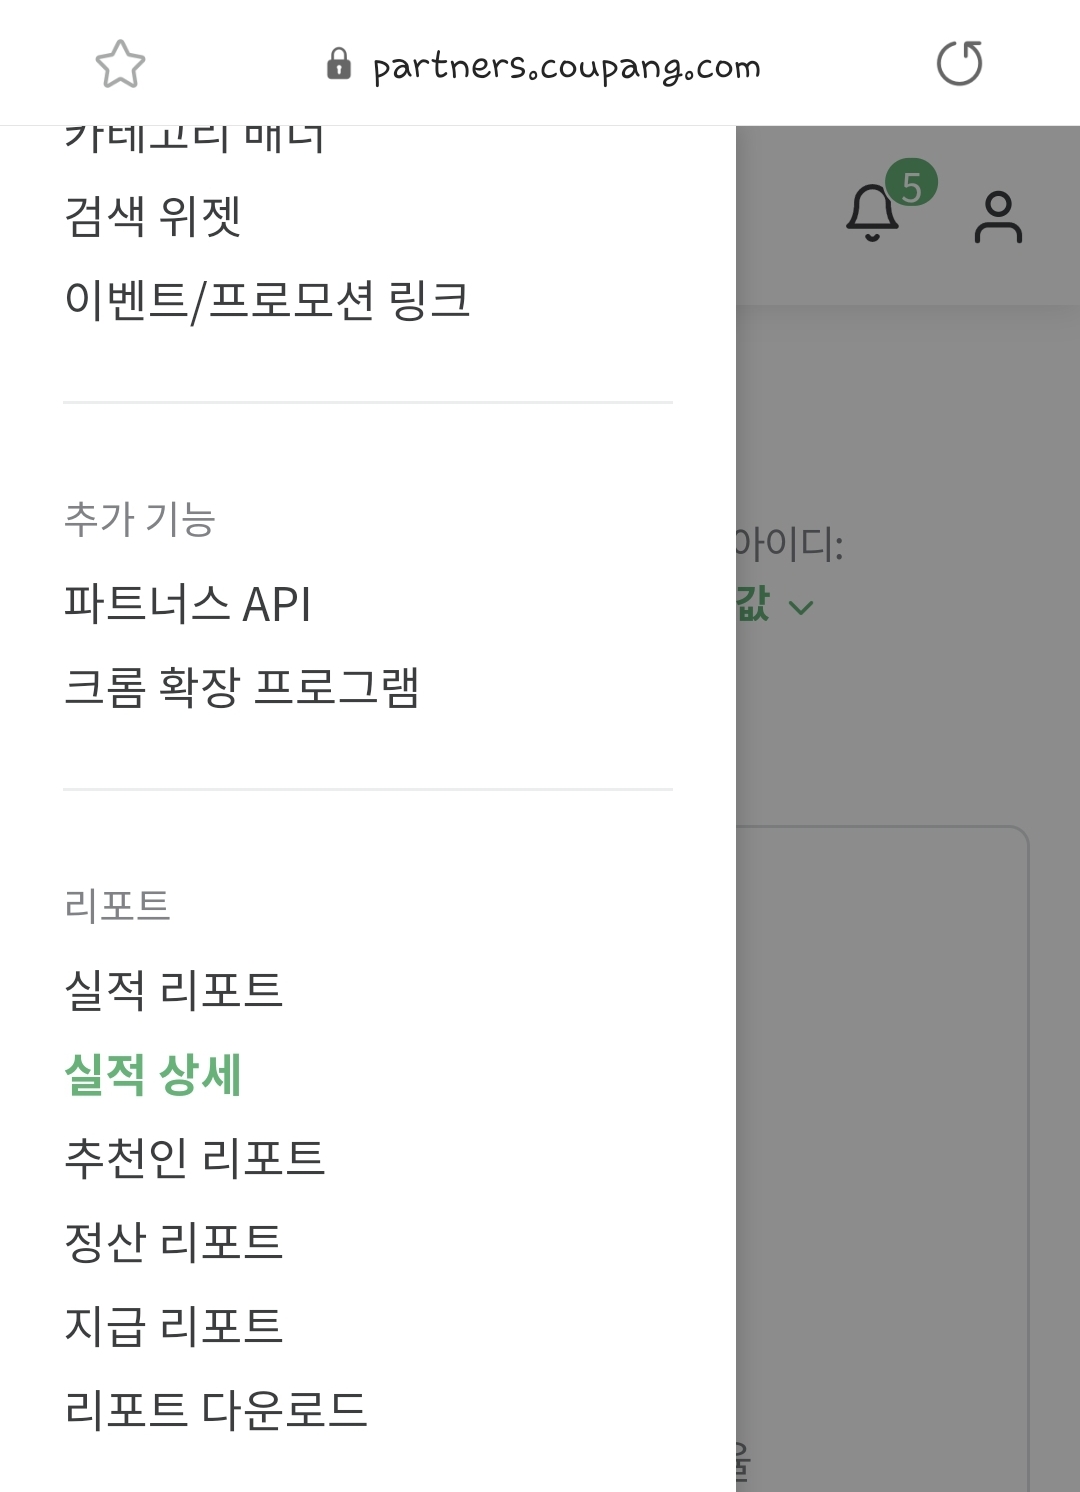Tap the 5 notification count badge
Image resolution: width=1080 pixels, height=1492 pixels.
(911, 186)
